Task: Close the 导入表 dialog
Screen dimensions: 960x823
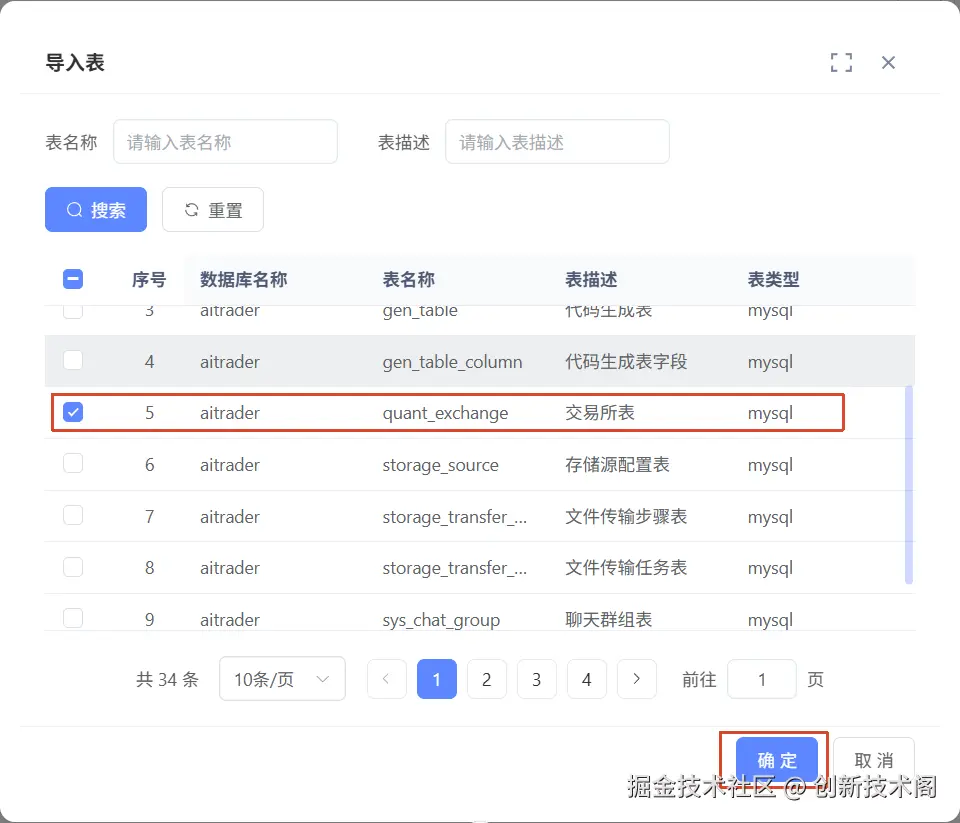Action: pyautogui.click(x=888, y=62)
